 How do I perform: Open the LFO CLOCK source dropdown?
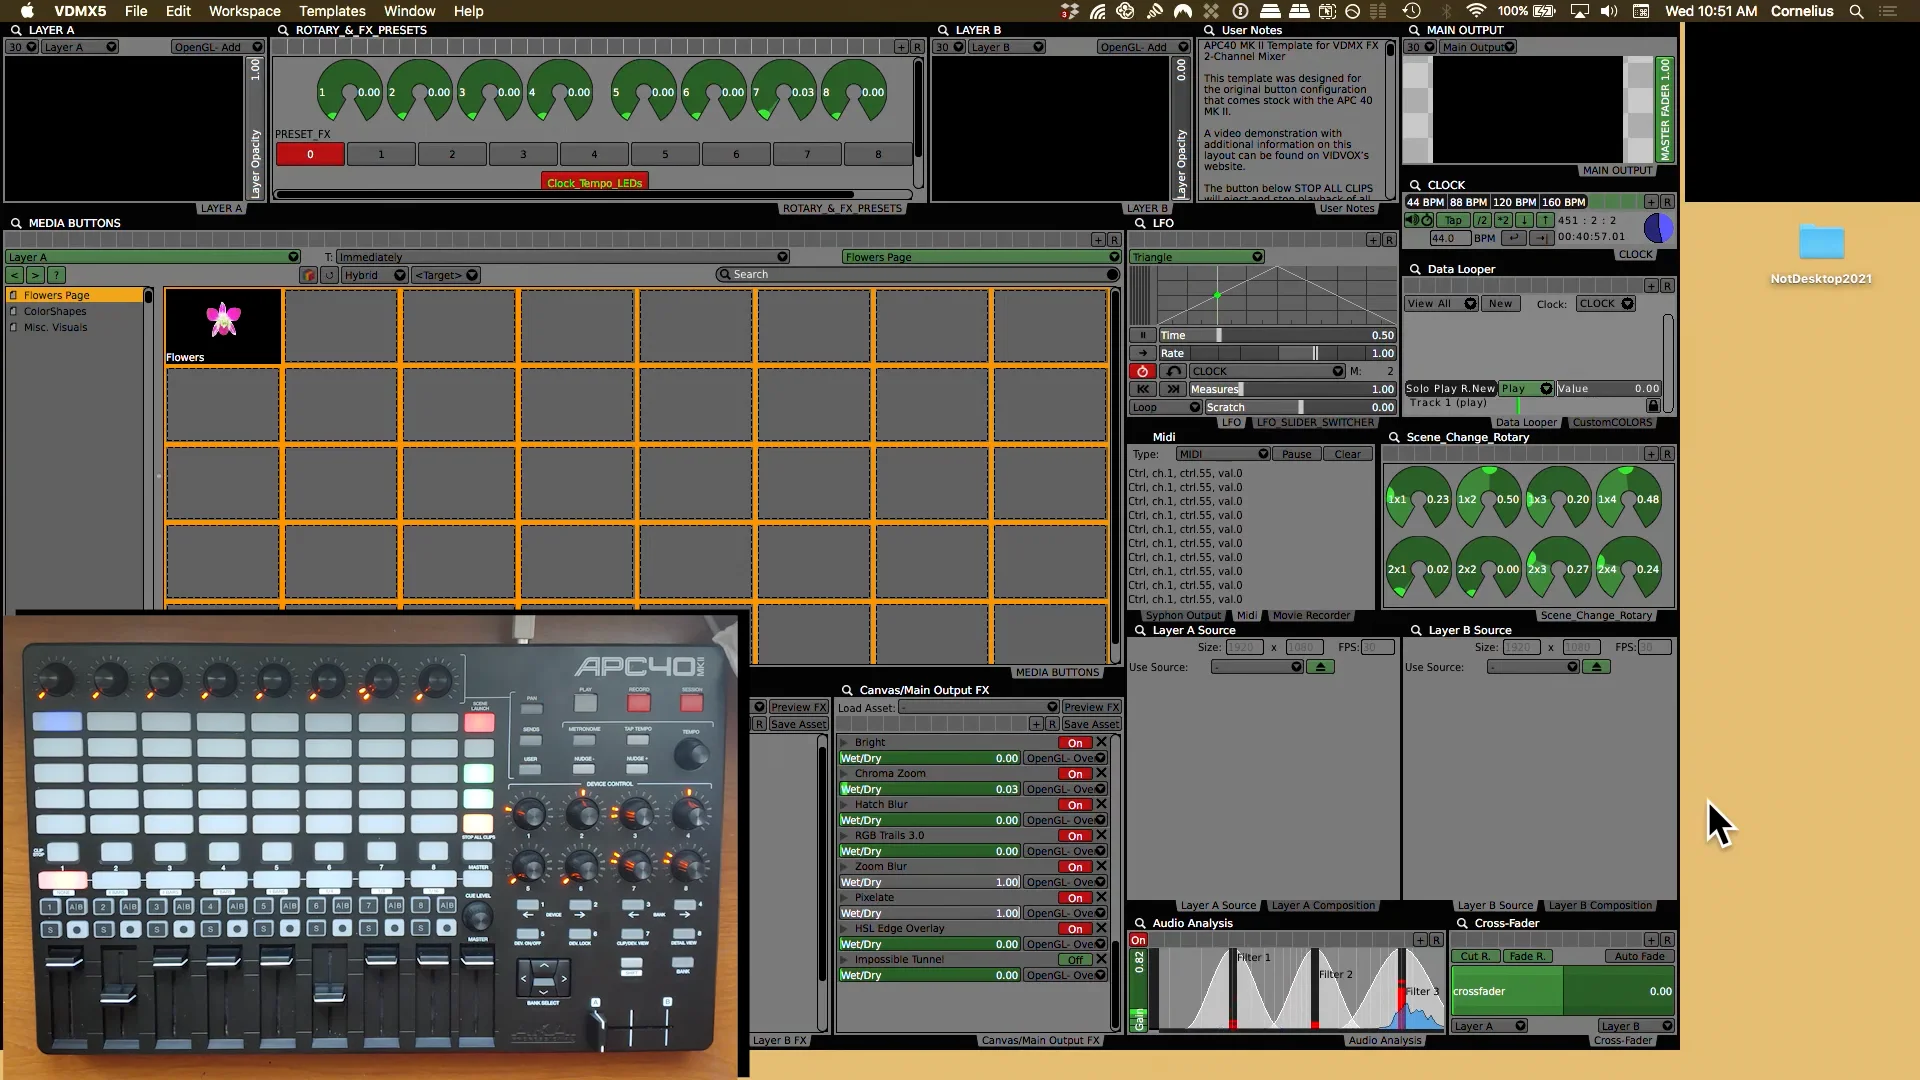click(1267, 371)
